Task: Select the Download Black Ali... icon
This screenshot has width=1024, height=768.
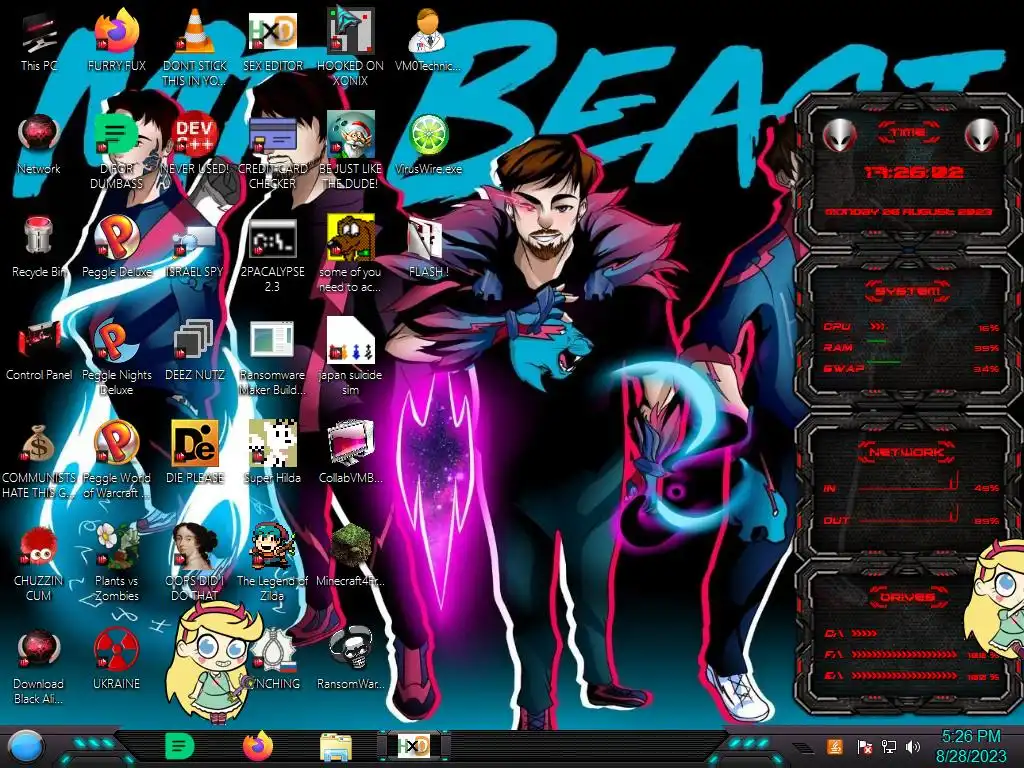Action: [x=39, y=667]
